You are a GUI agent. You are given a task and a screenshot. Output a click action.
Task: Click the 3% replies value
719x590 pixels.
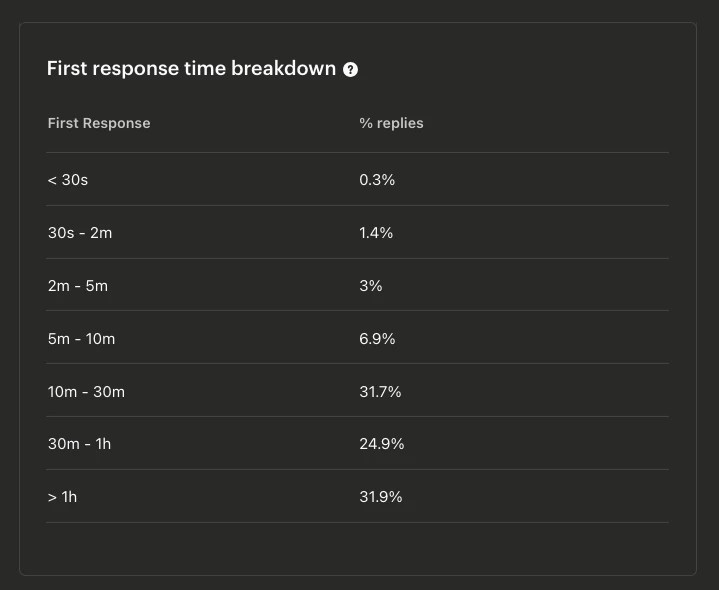(x=371, y=286)
